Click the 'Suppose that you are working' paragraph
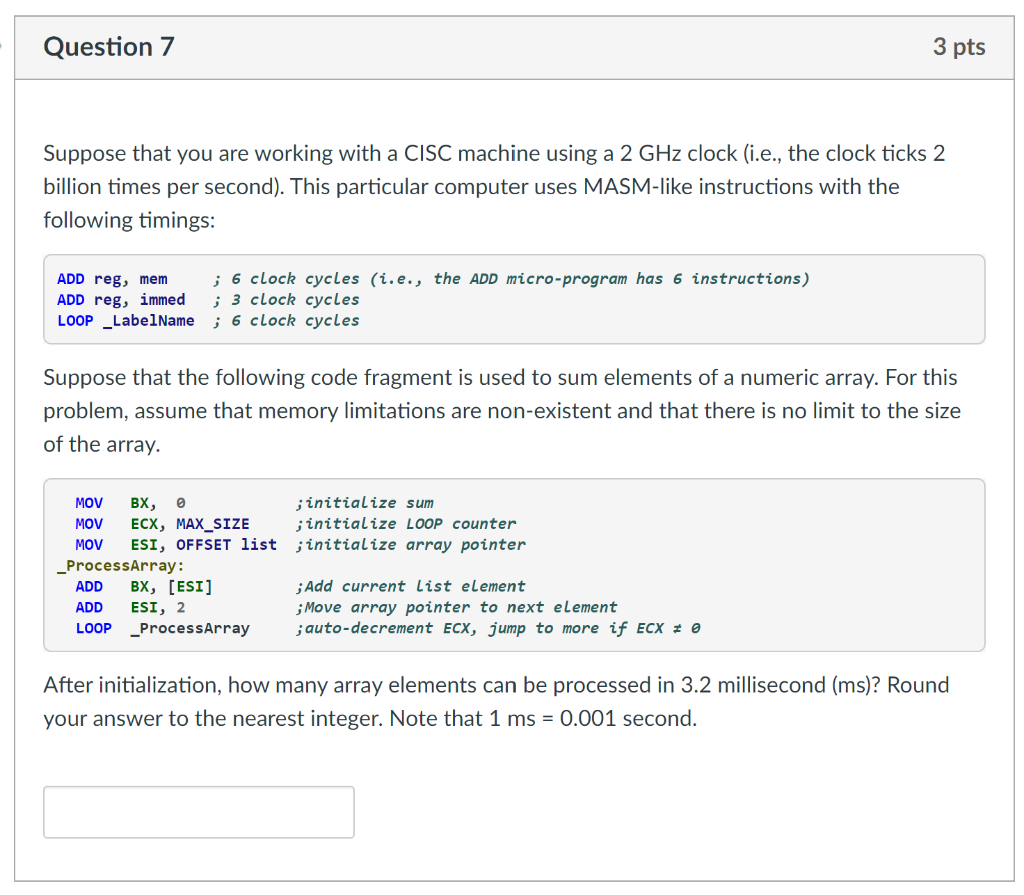 point(494,187)
